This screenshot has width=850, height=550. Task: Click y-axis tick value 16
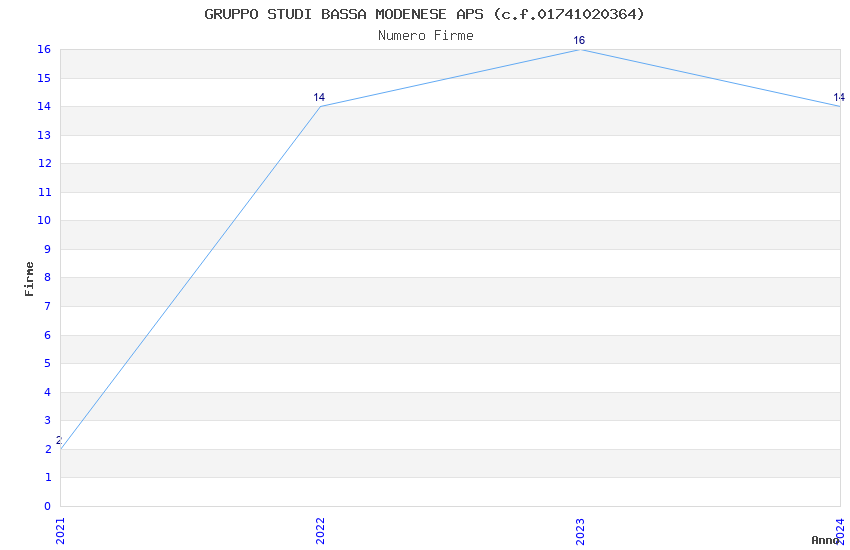tap(44, 49)
